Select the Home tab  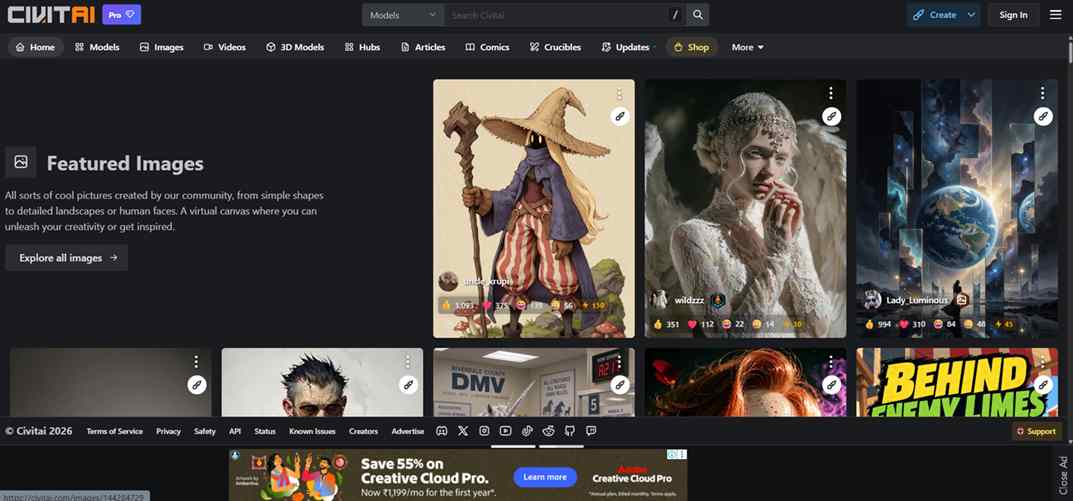[36, 47]
